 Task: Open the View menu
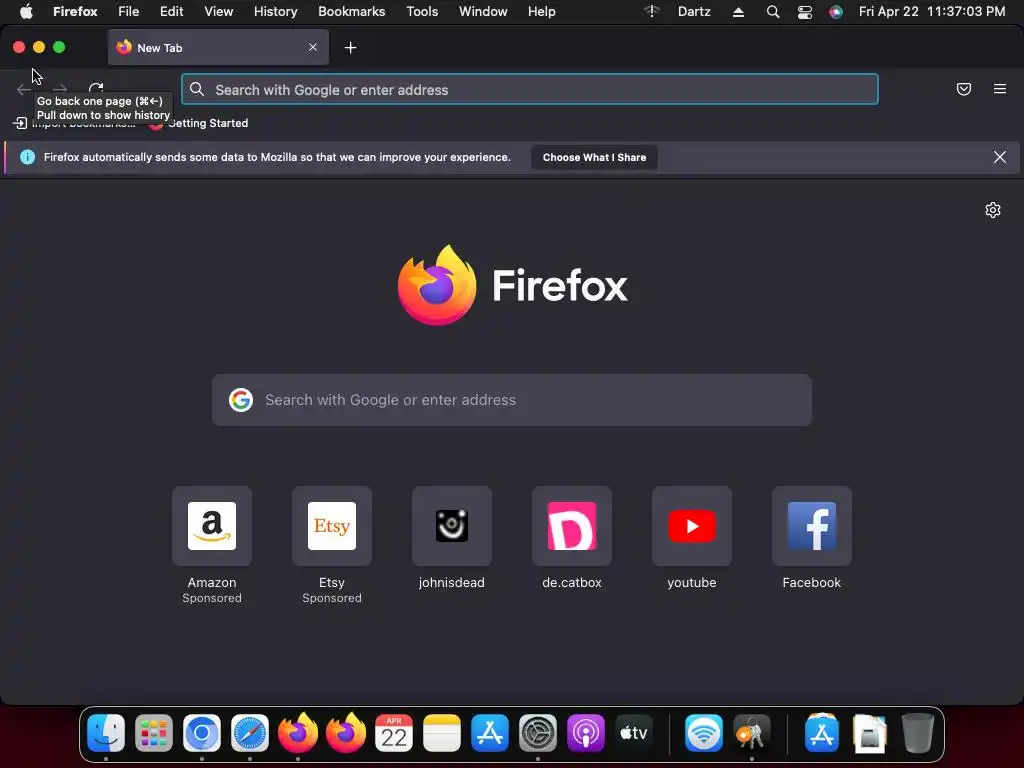(218, 12)
